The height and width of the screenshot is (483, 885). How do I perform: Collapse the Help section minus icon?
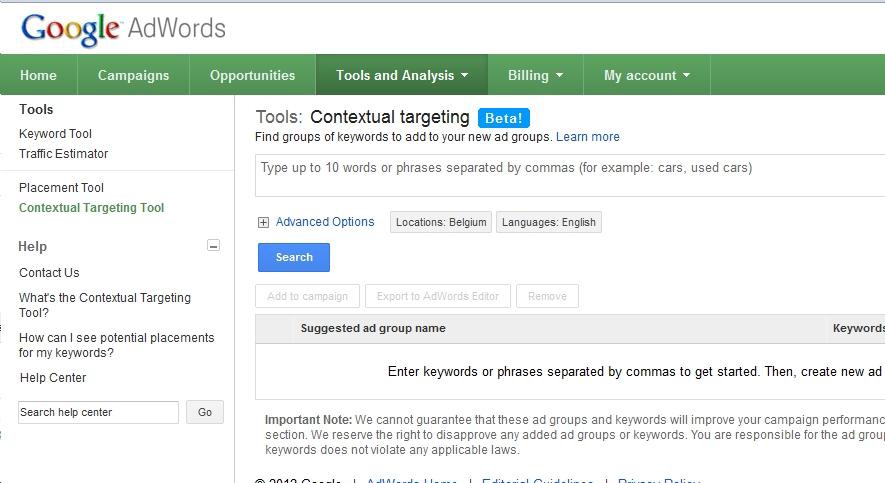point(213,245)
